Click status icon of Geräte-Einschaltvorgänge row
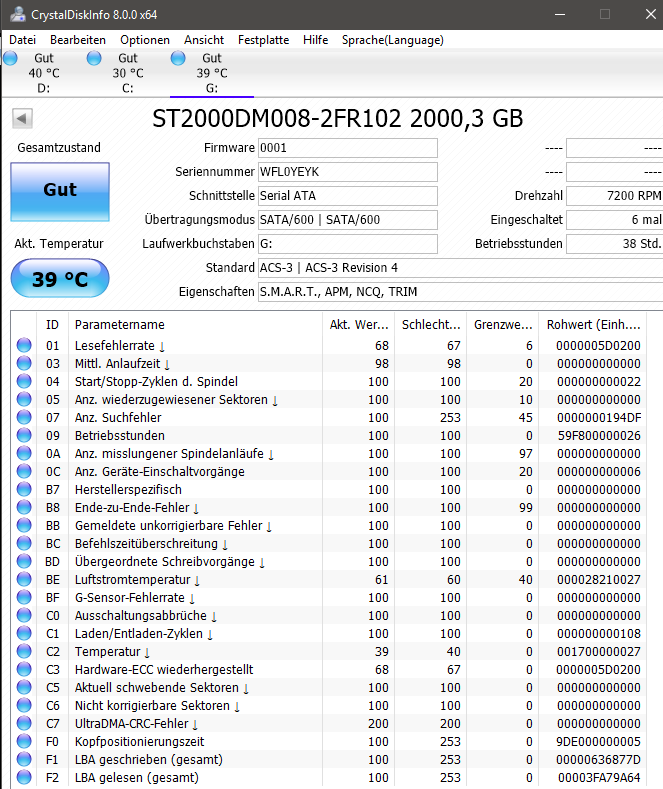Image resolution: width=663 pixels, height=789 pixels. click(x=24, y=471)
